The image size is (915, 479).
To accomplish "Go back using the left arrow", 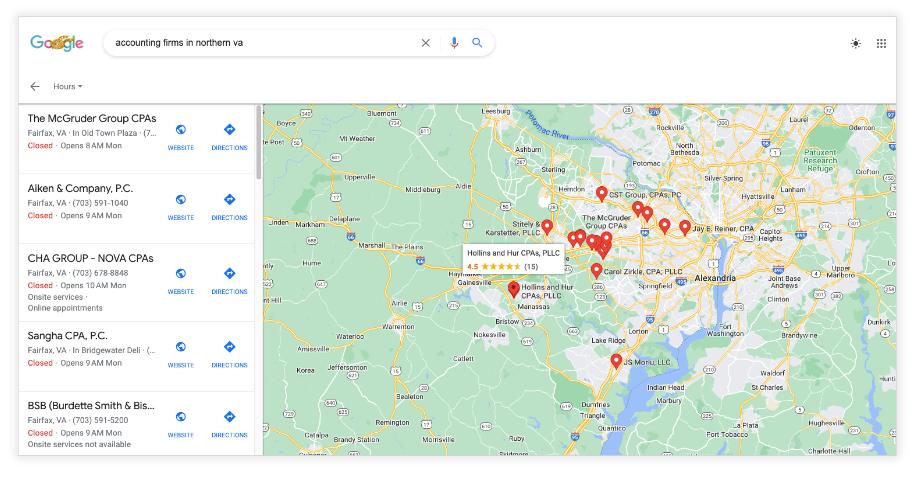I will (x=35, y=86).
